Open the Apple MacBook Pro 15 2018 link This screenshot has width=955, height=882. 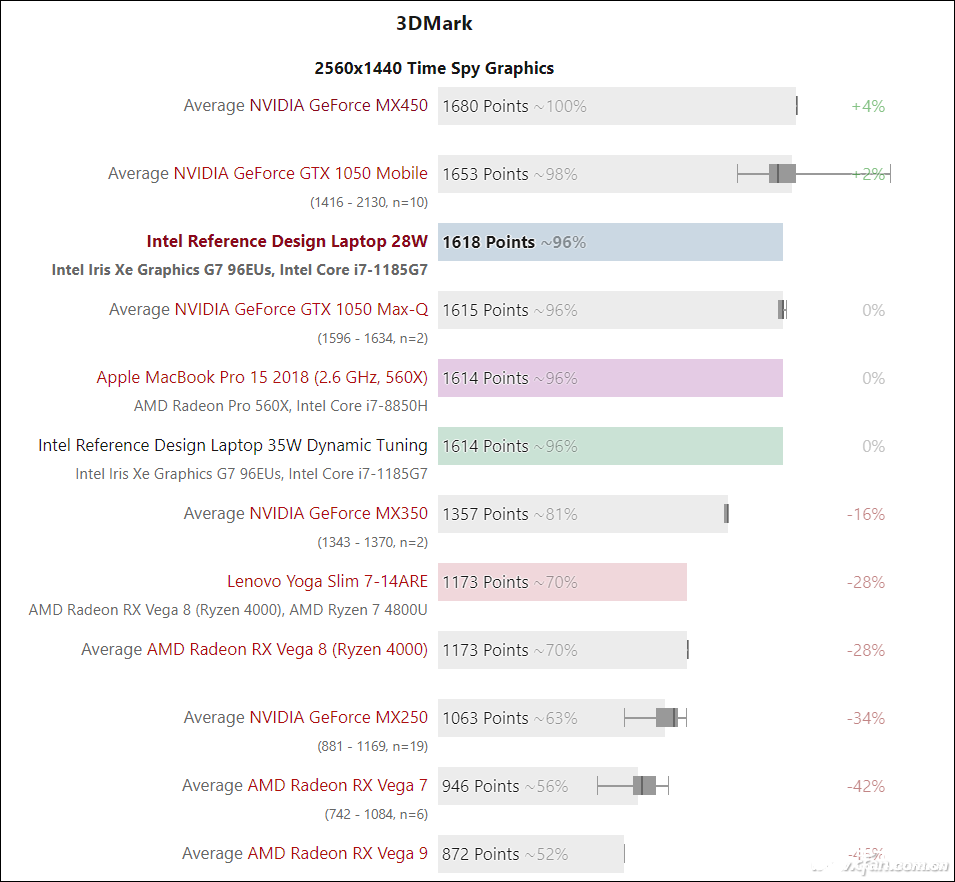pos(262,378)
